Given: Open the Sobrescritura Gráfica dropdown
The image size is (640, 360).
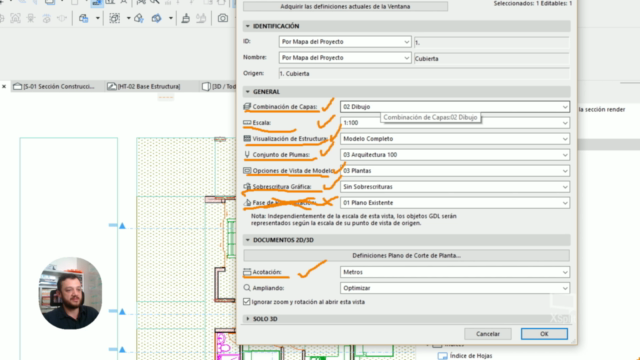Looking at the screenshot, I should [x=455, y=187].
